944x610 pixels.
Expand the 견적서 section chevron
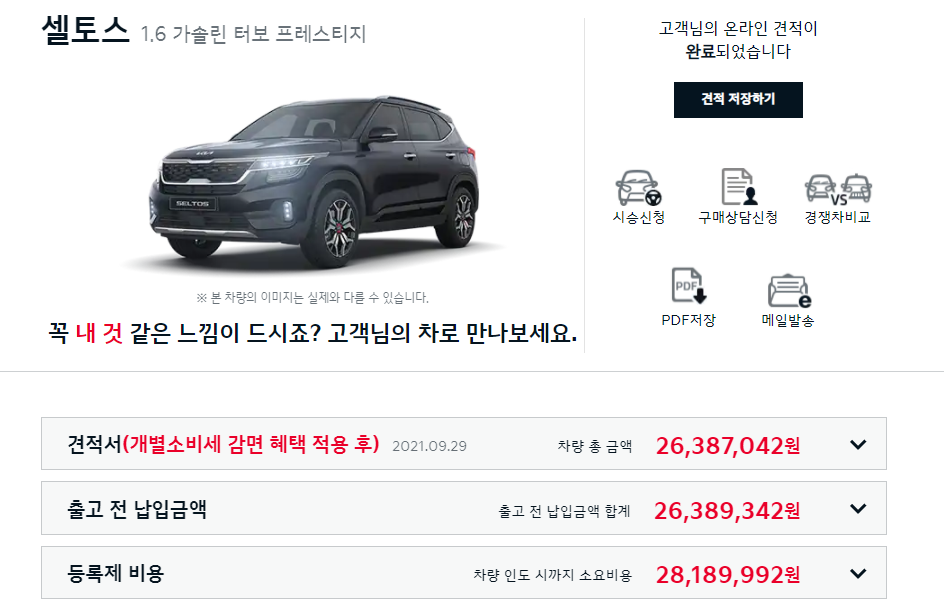[858, 444]
